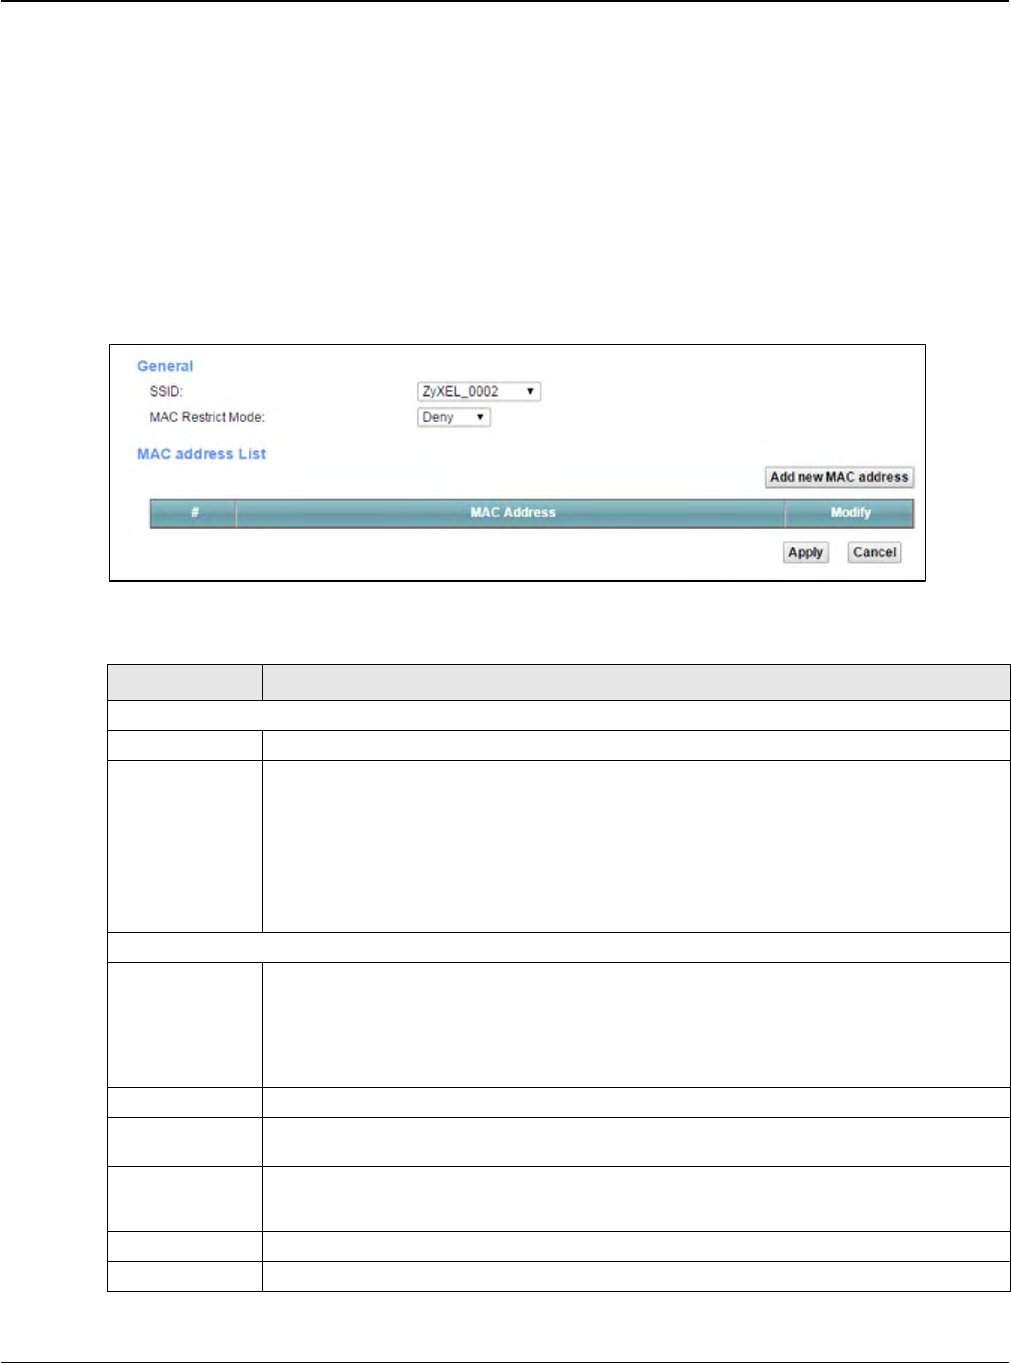Select the Modify column header

[850, 513]
